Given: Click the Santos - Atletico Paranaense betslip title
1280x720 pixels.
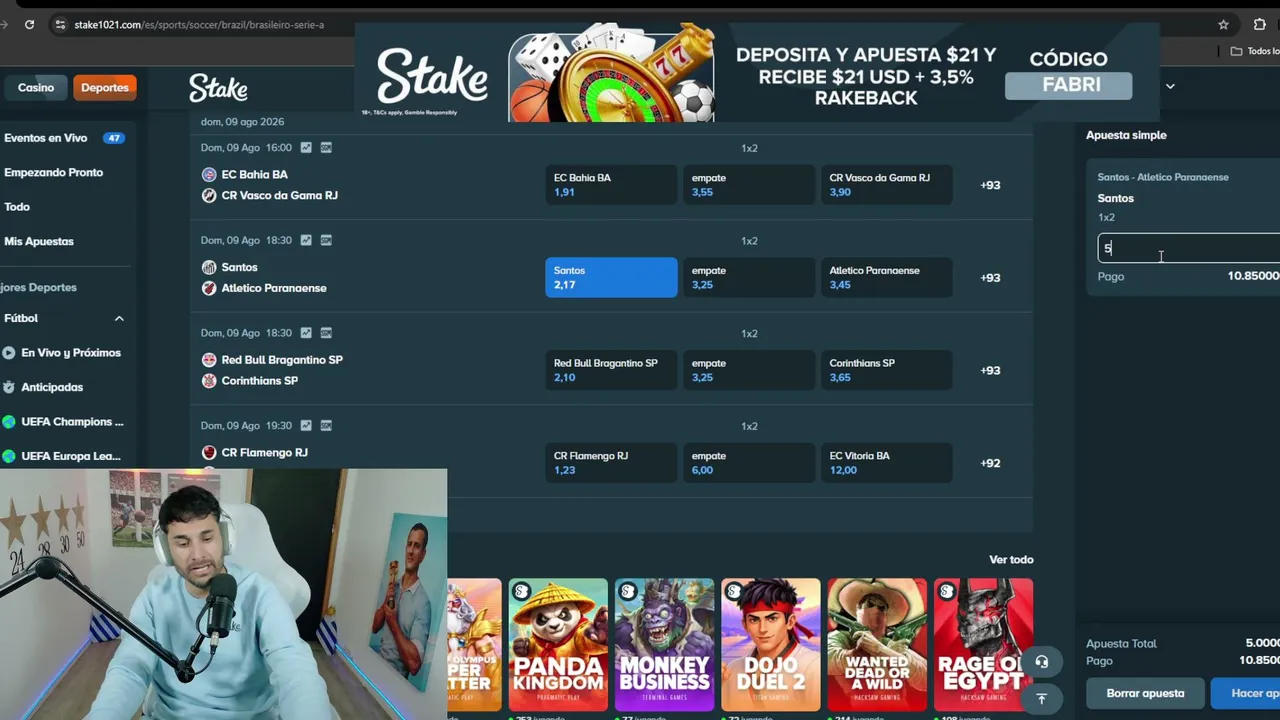Looking at the screenshot, I should click(x=1163, y=177).
